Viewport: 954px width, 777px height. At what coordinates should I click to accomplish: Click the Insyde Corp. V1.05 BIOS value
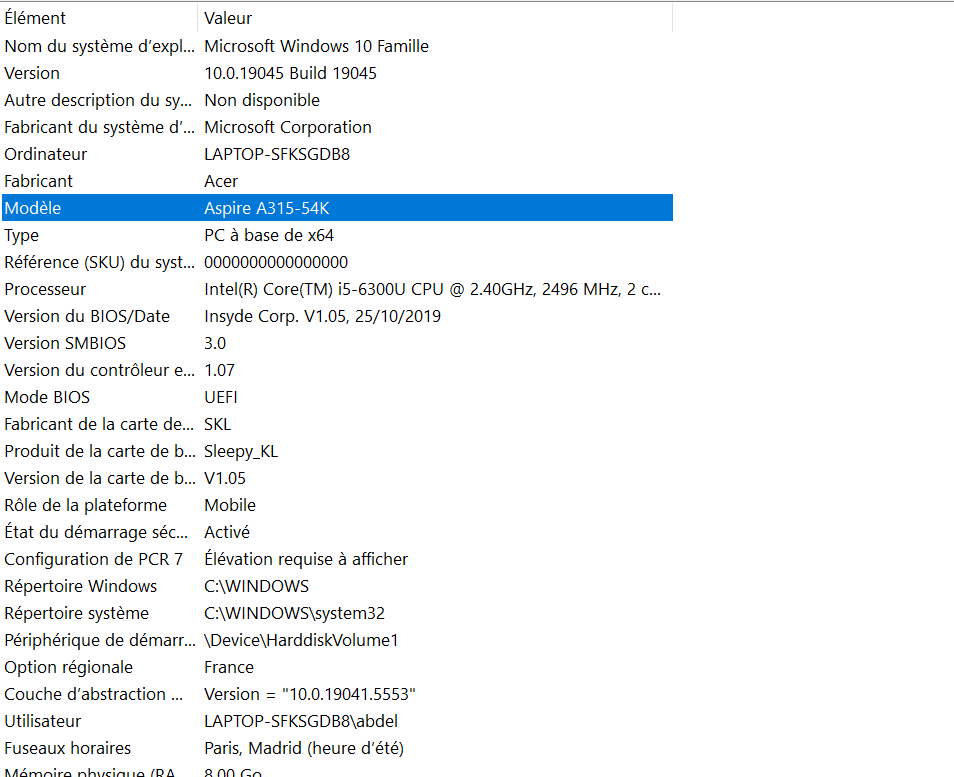(x=322, y=316)
